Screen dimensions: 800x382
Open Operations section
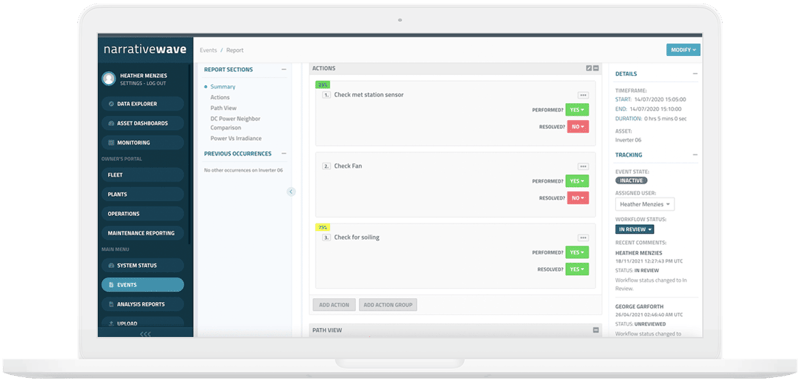coord(142,214)
